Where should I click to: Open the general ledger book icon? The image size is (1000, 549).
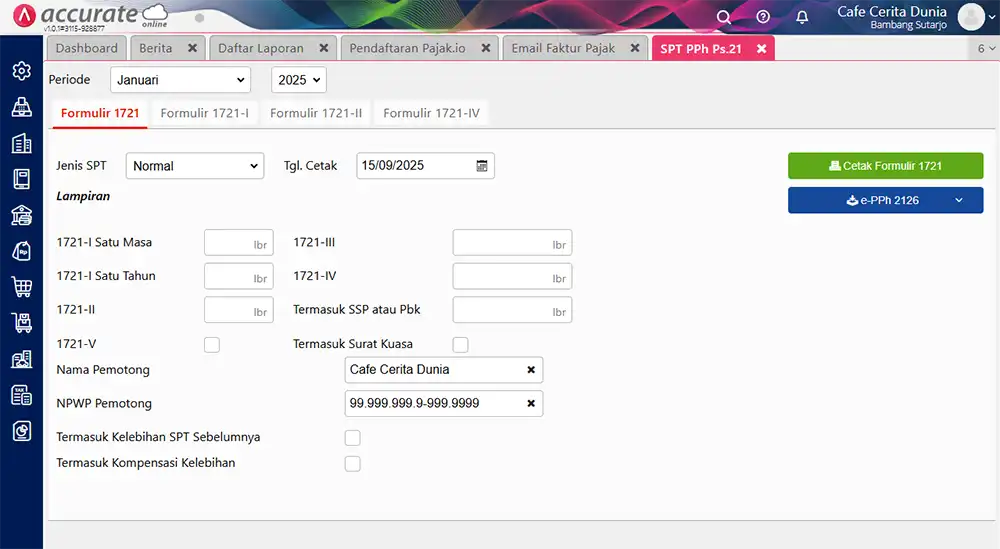(x=22, y=179)
